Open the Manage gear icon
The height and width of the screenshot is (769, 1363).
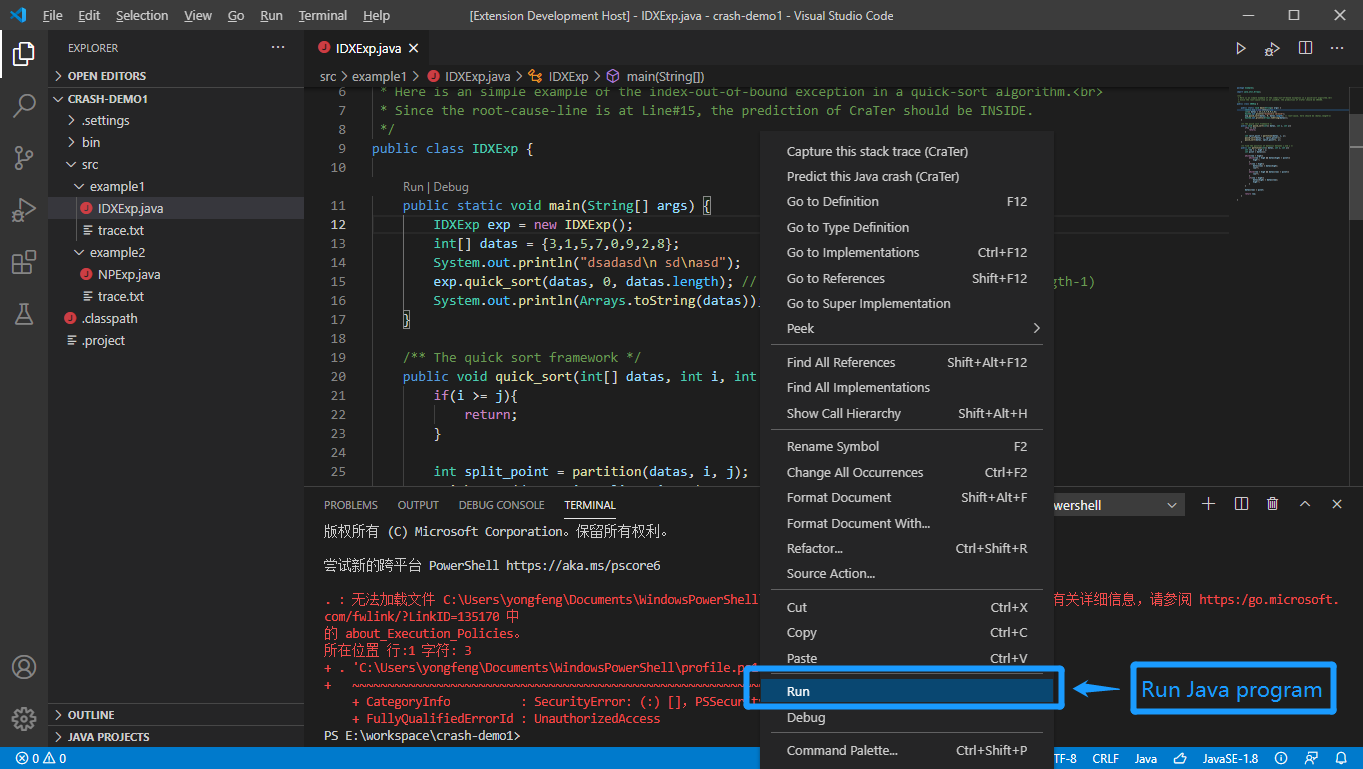click(24, 718)
